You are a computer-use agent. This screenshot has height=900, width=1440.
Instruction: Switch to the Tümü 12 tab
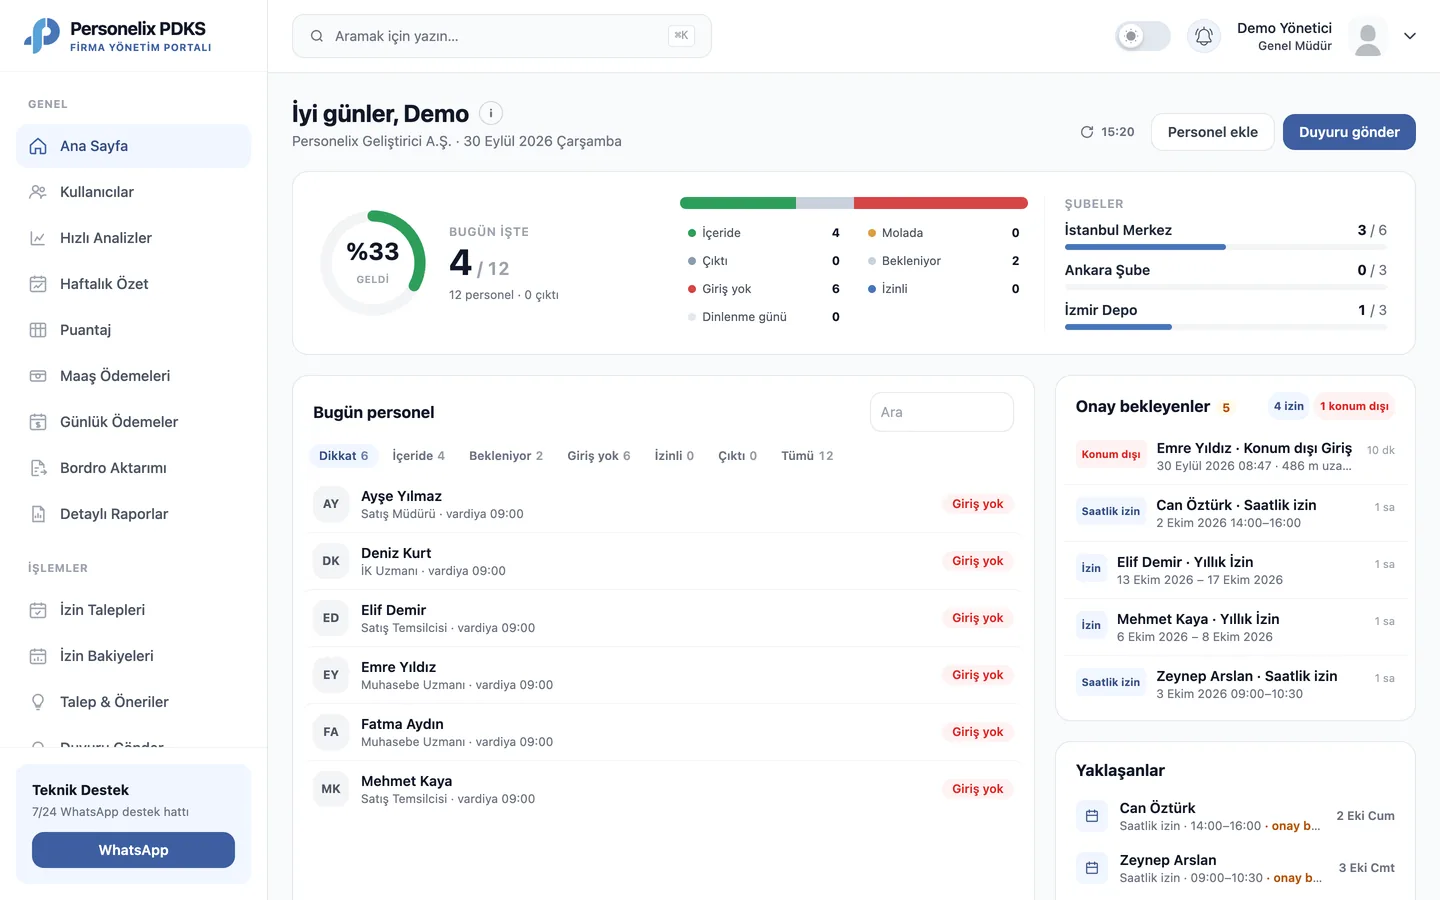point(807,456)
